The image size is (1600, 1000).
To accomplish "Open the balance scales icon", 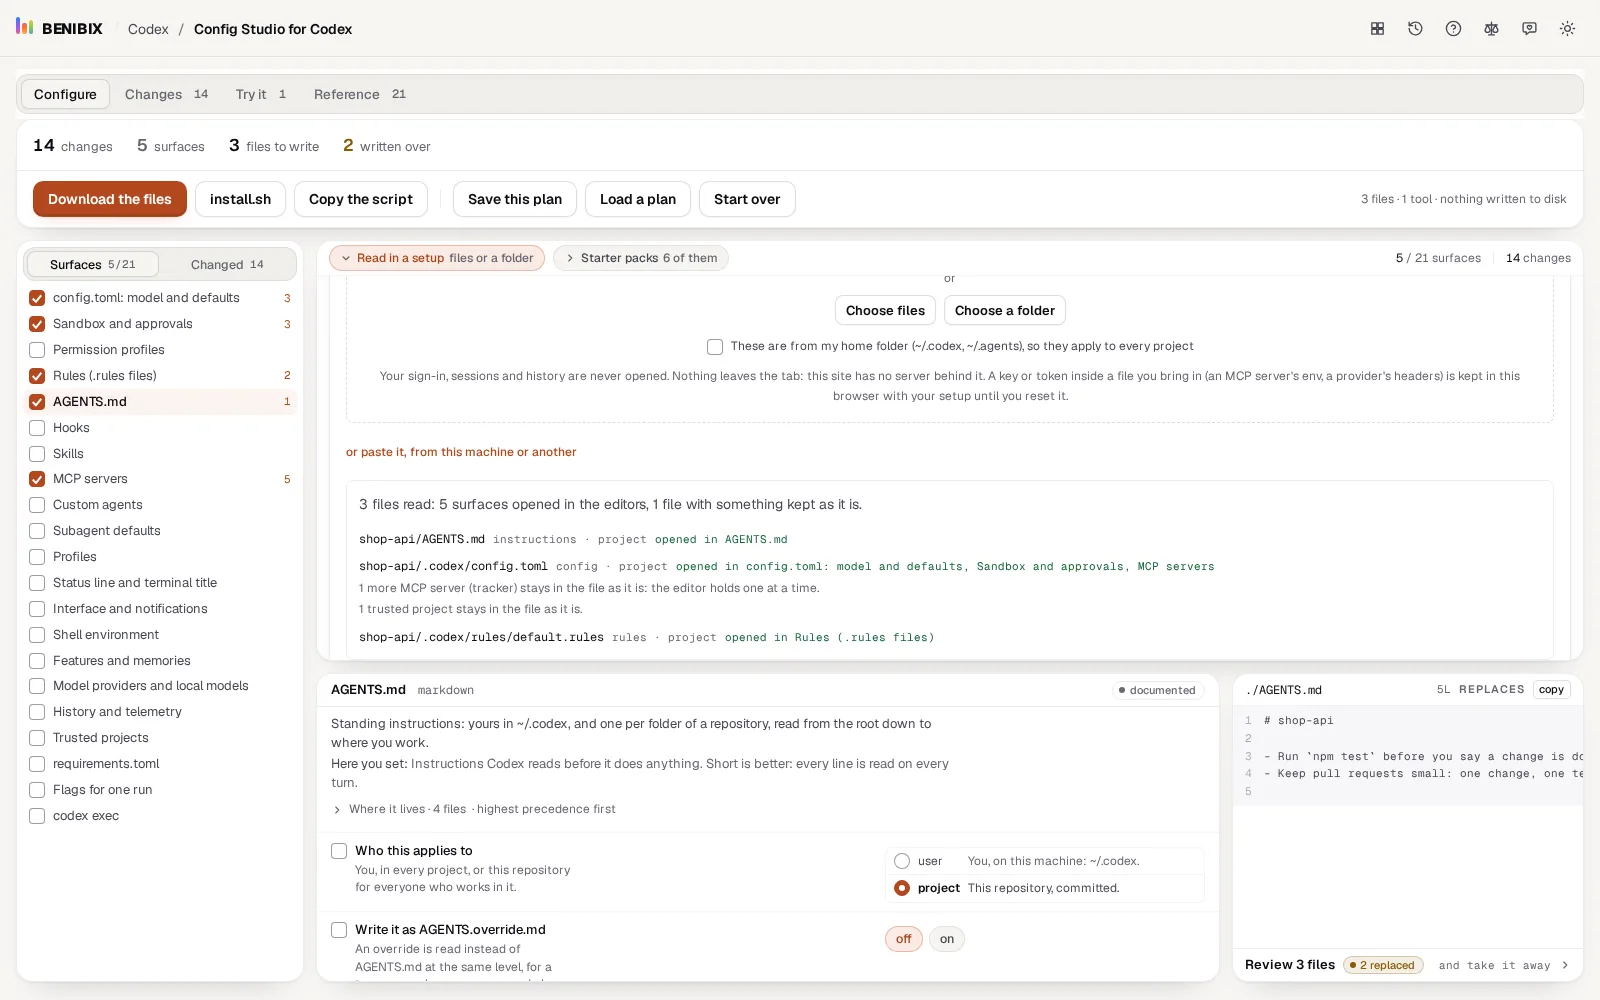I will click(1491, 29).
